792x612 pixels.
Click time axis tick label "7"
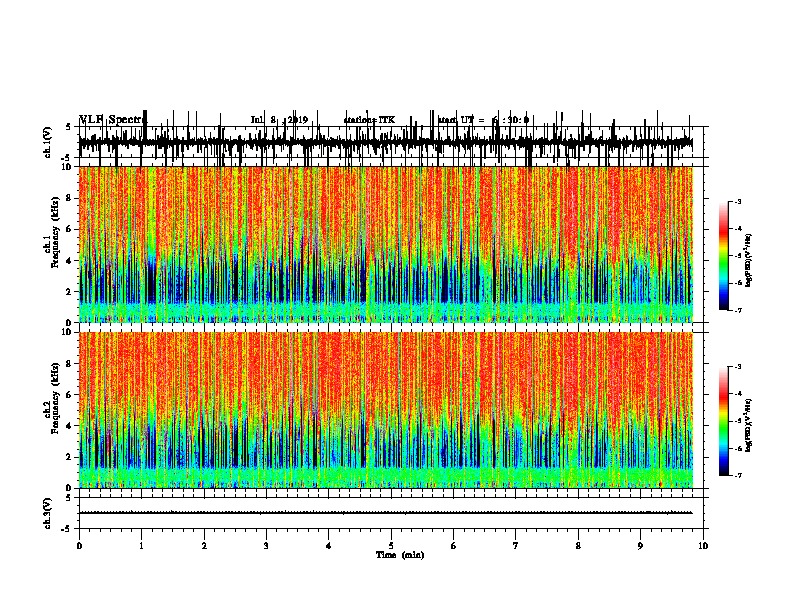tap(516, 546)
